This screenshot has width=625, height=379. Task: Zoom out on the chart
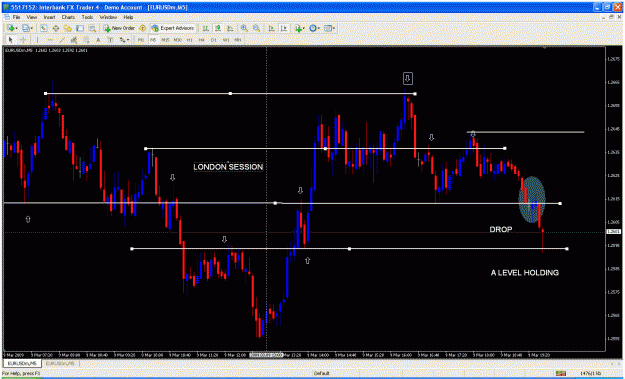point(256,28)
